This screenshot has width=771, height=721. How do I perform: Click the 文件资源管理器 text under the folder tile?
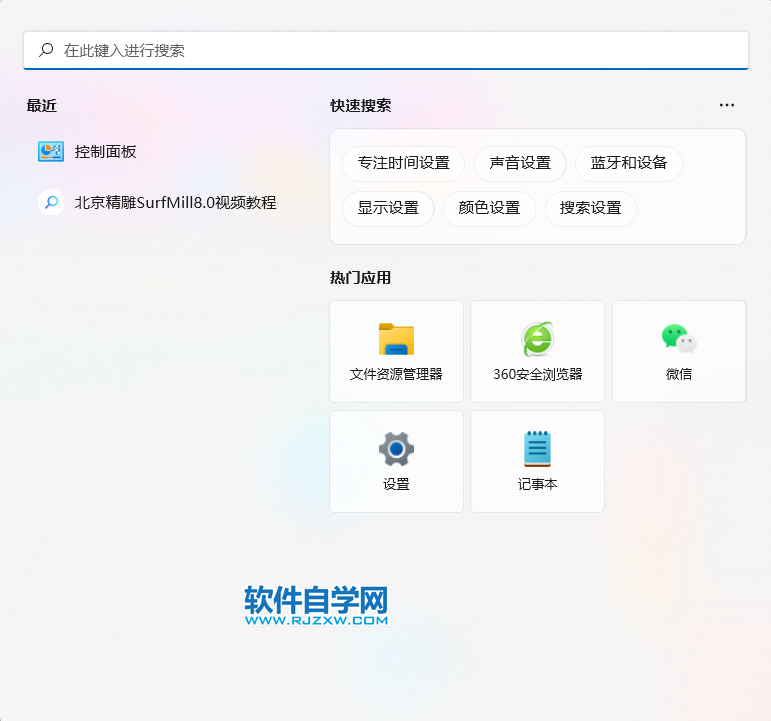(396, 374)
